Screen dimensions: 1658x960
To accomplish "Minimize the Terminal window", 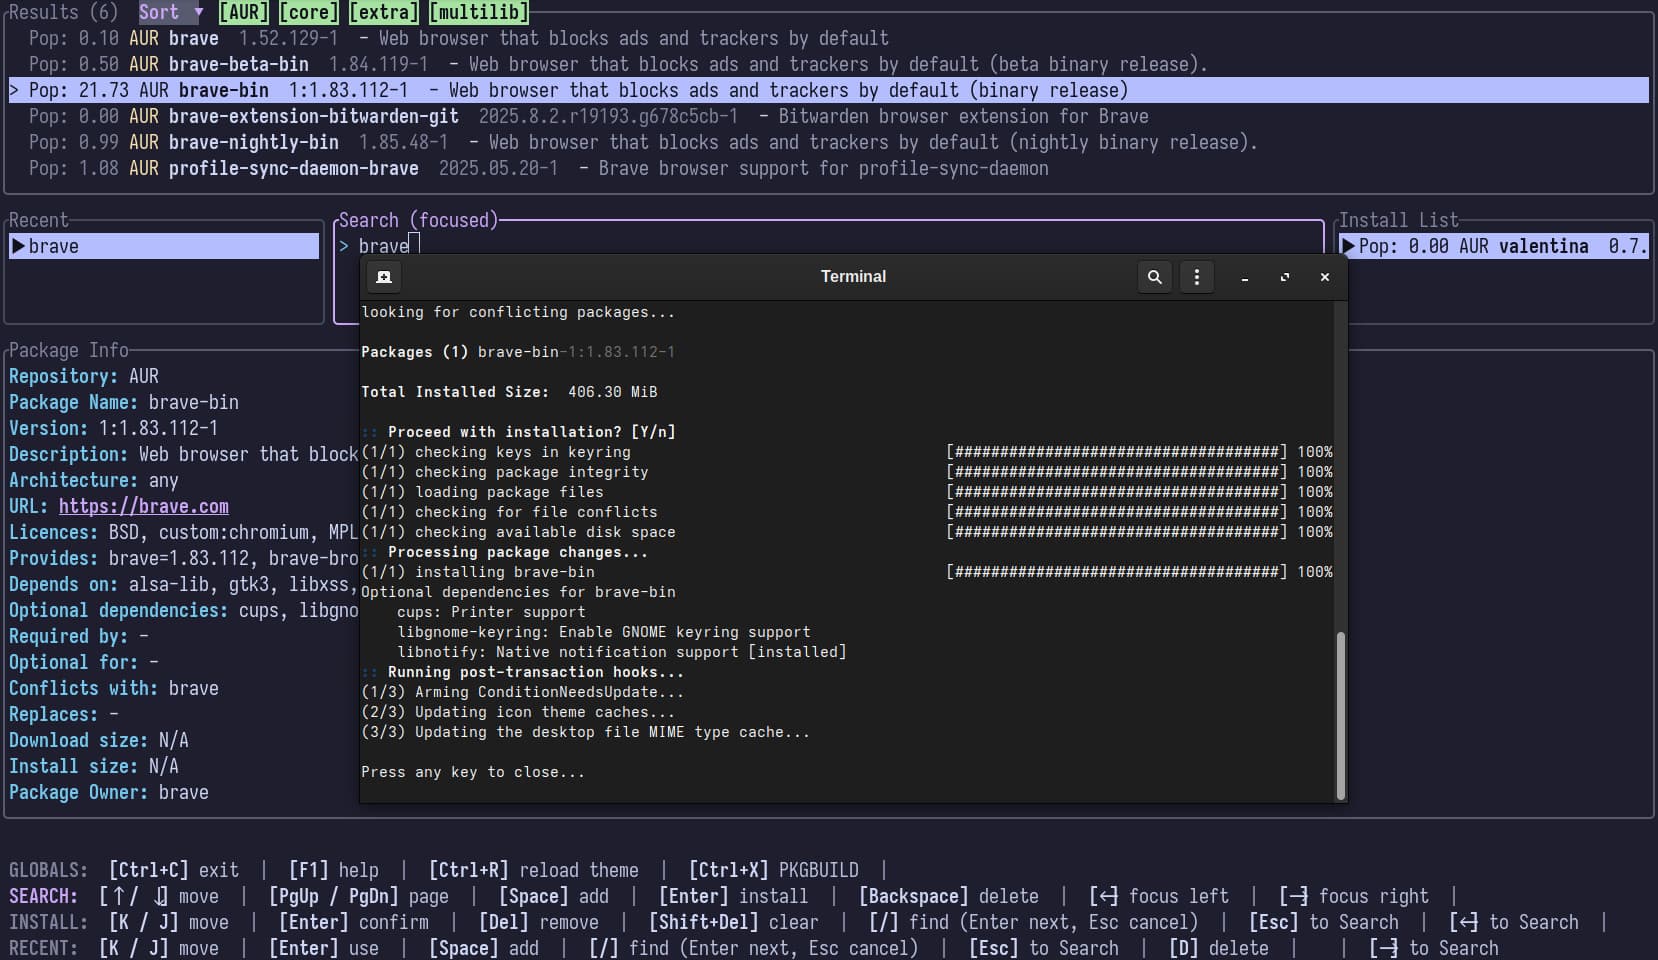I will coord(1245,278).
